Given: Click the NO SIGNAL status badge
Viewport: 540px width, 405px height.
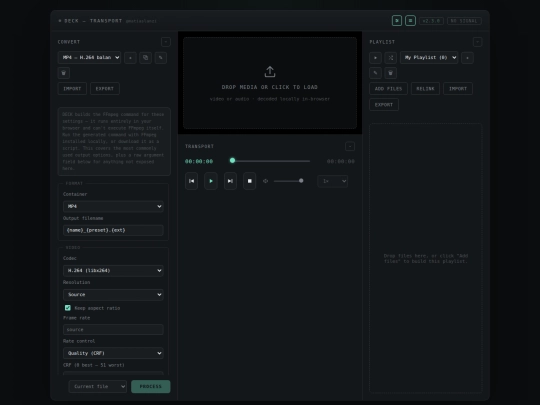Looking at the screenshot, I should 464,21.
